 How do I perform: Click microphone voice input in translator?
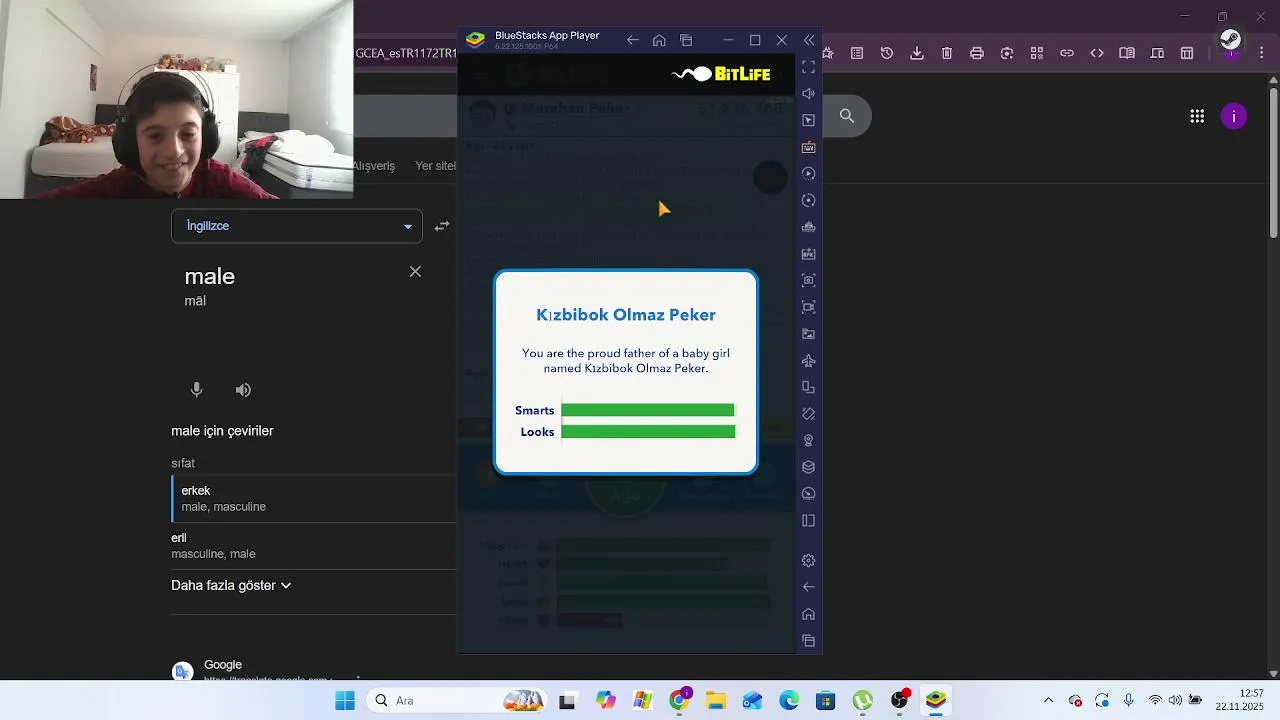197,390
